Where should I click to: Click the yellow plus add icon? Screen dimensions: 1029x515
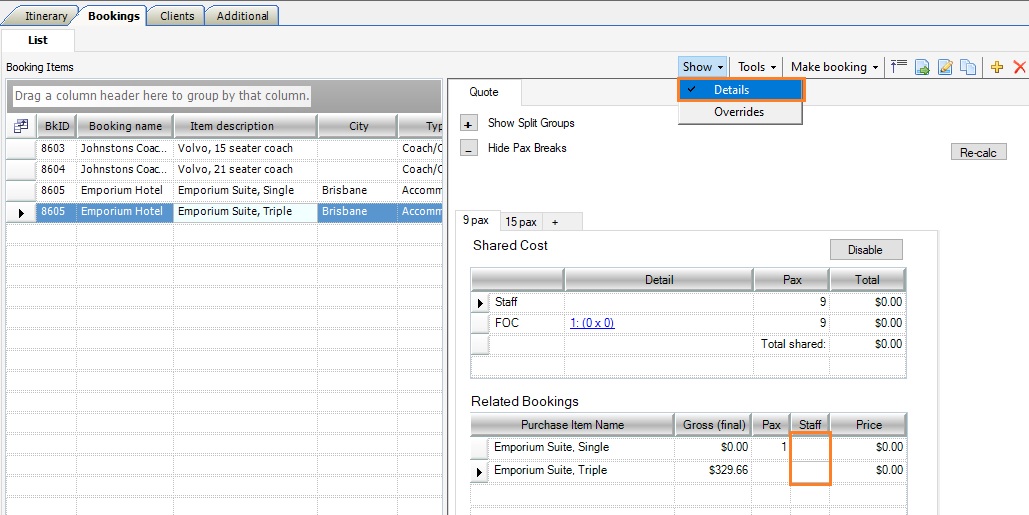click(997, 67)
